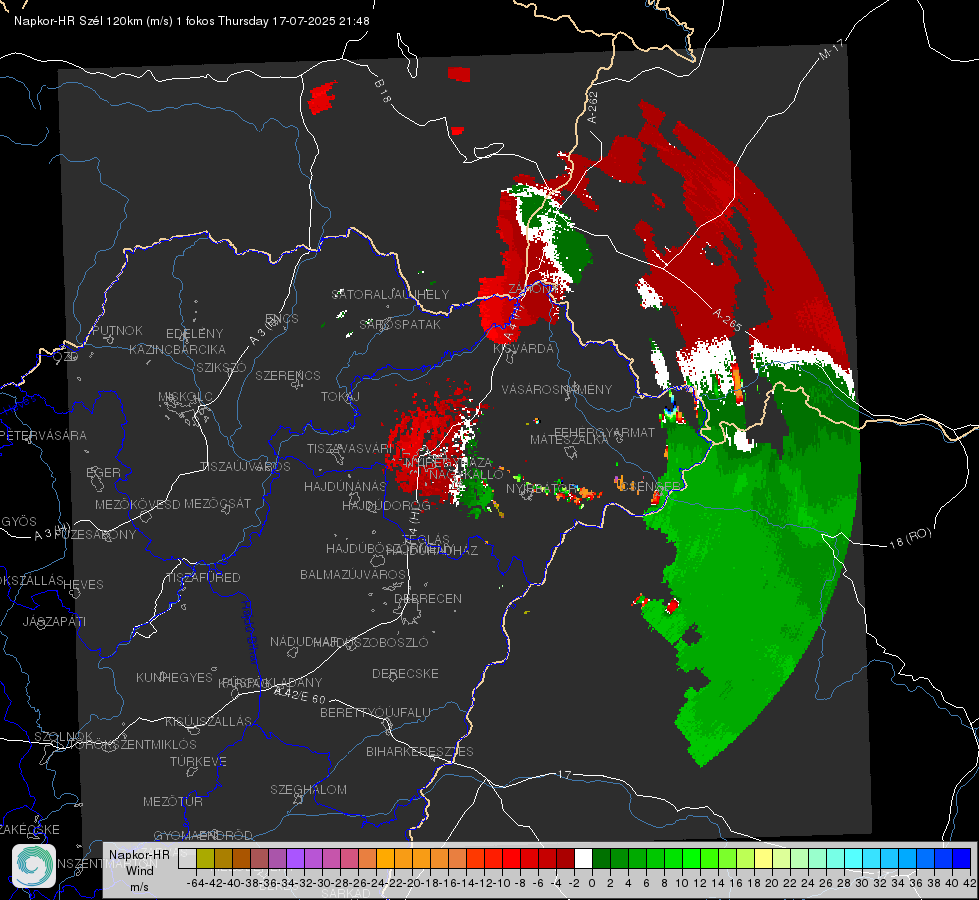Click the MEZŐKÖVESD town label

click(138, 504)
